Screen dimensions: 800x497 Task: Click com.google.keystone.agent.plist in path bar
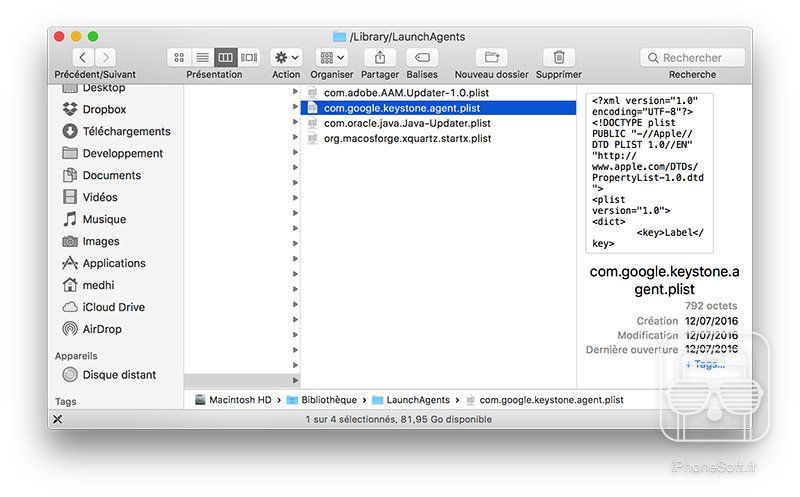pyautogui.click(x=545, y=400)
